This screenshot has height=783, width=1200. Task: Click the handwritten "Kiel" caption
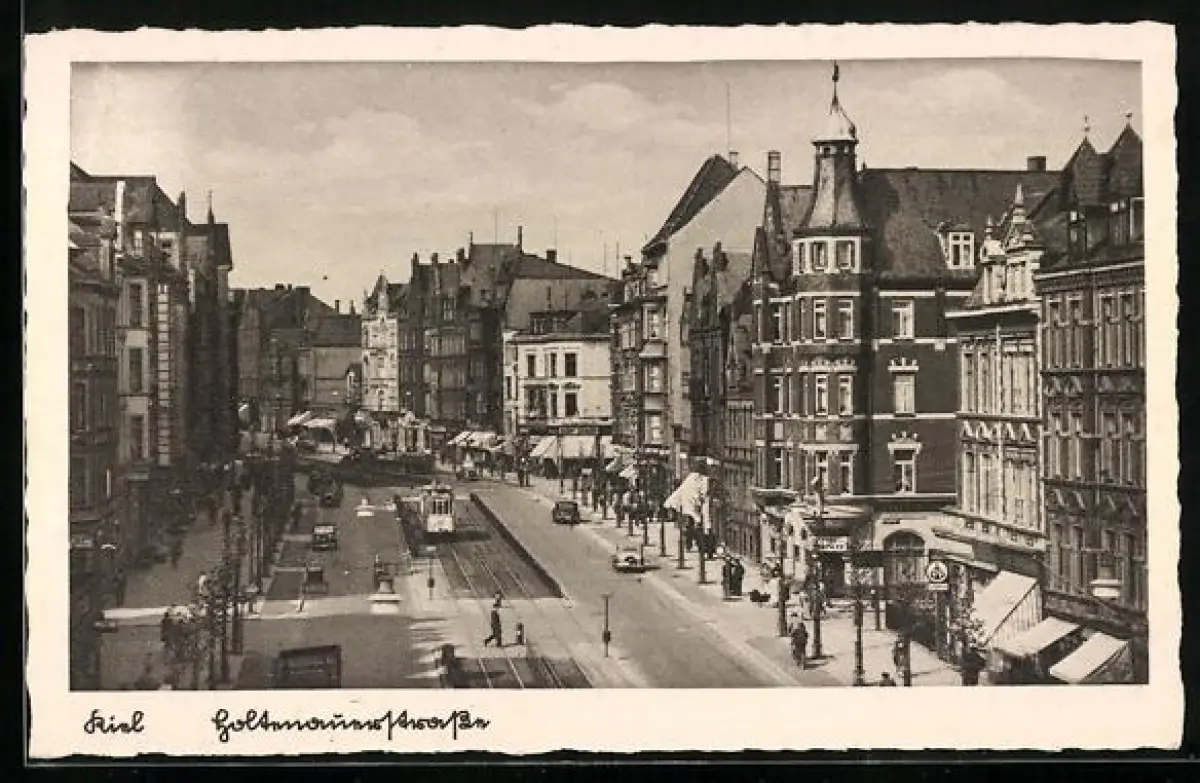pyautogui.click(x=113, y=722)
